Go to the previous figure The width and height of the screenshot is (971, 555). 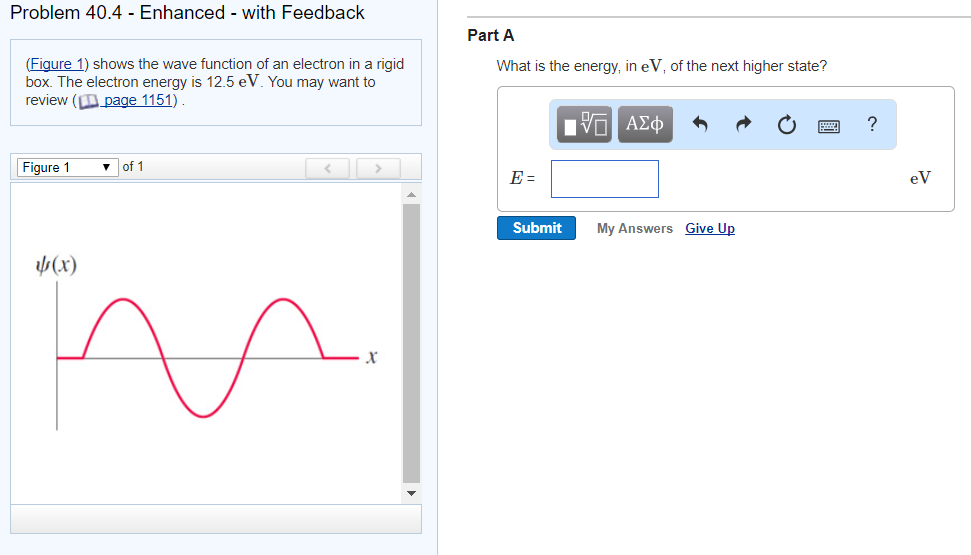[x=327, y=168]
